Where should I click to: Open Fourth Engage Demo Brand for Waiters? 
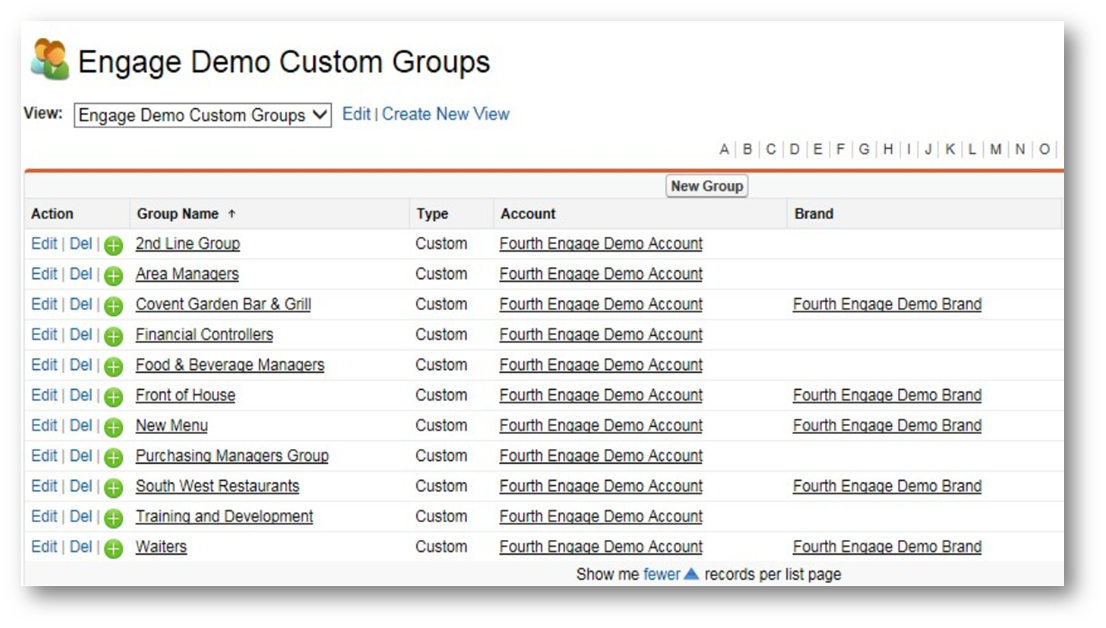[x=886, y=547]
